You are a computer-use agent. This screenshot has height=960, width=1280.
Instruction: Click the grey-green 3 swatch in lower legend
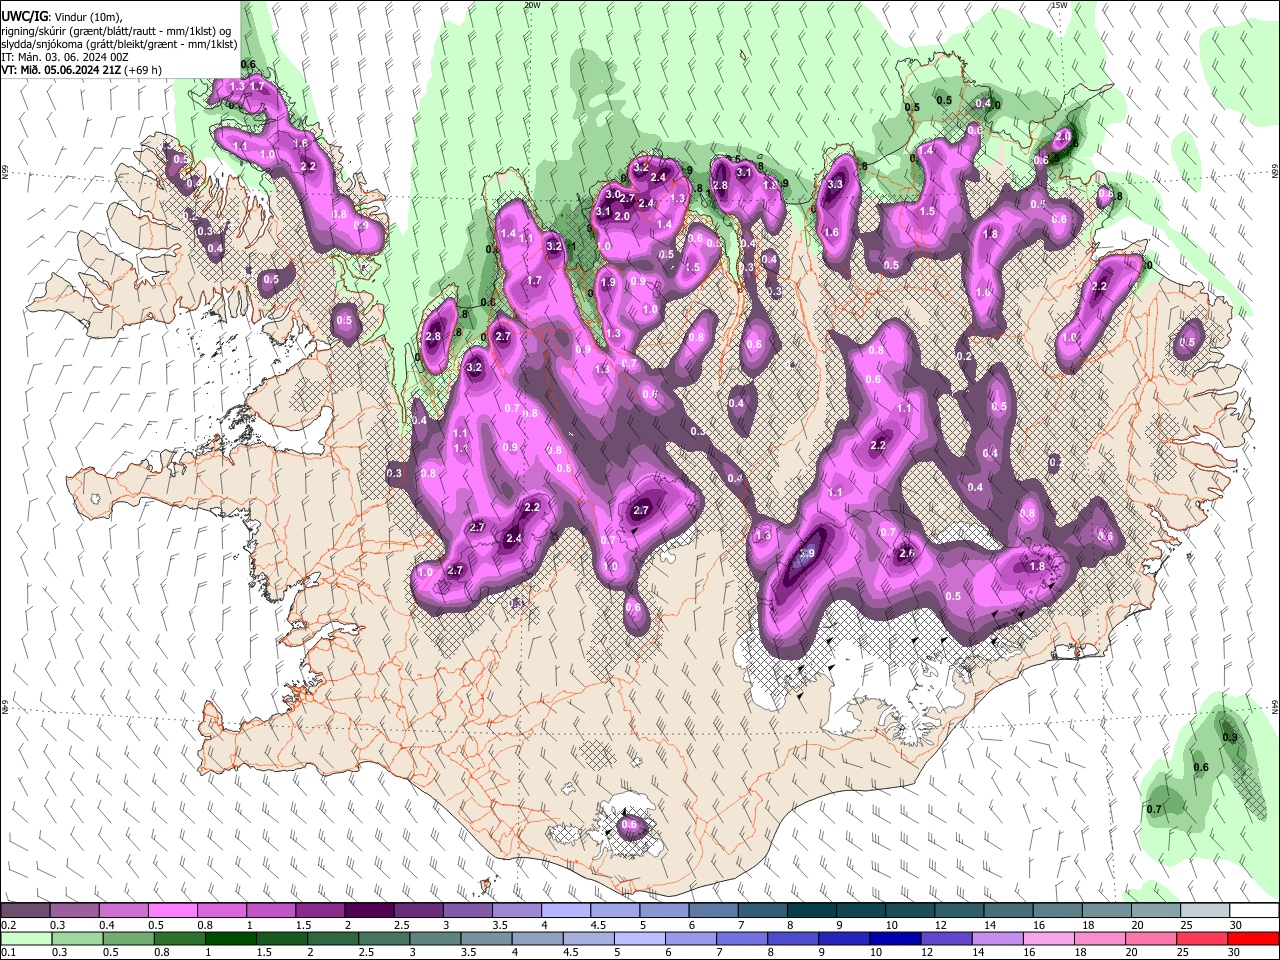click(435, 938)
